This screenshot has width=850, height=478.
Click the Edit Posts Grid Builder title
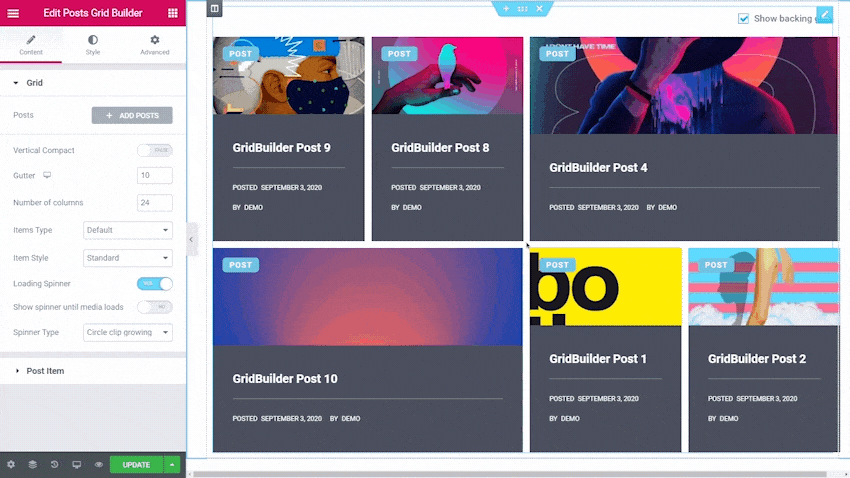point(93,13)
